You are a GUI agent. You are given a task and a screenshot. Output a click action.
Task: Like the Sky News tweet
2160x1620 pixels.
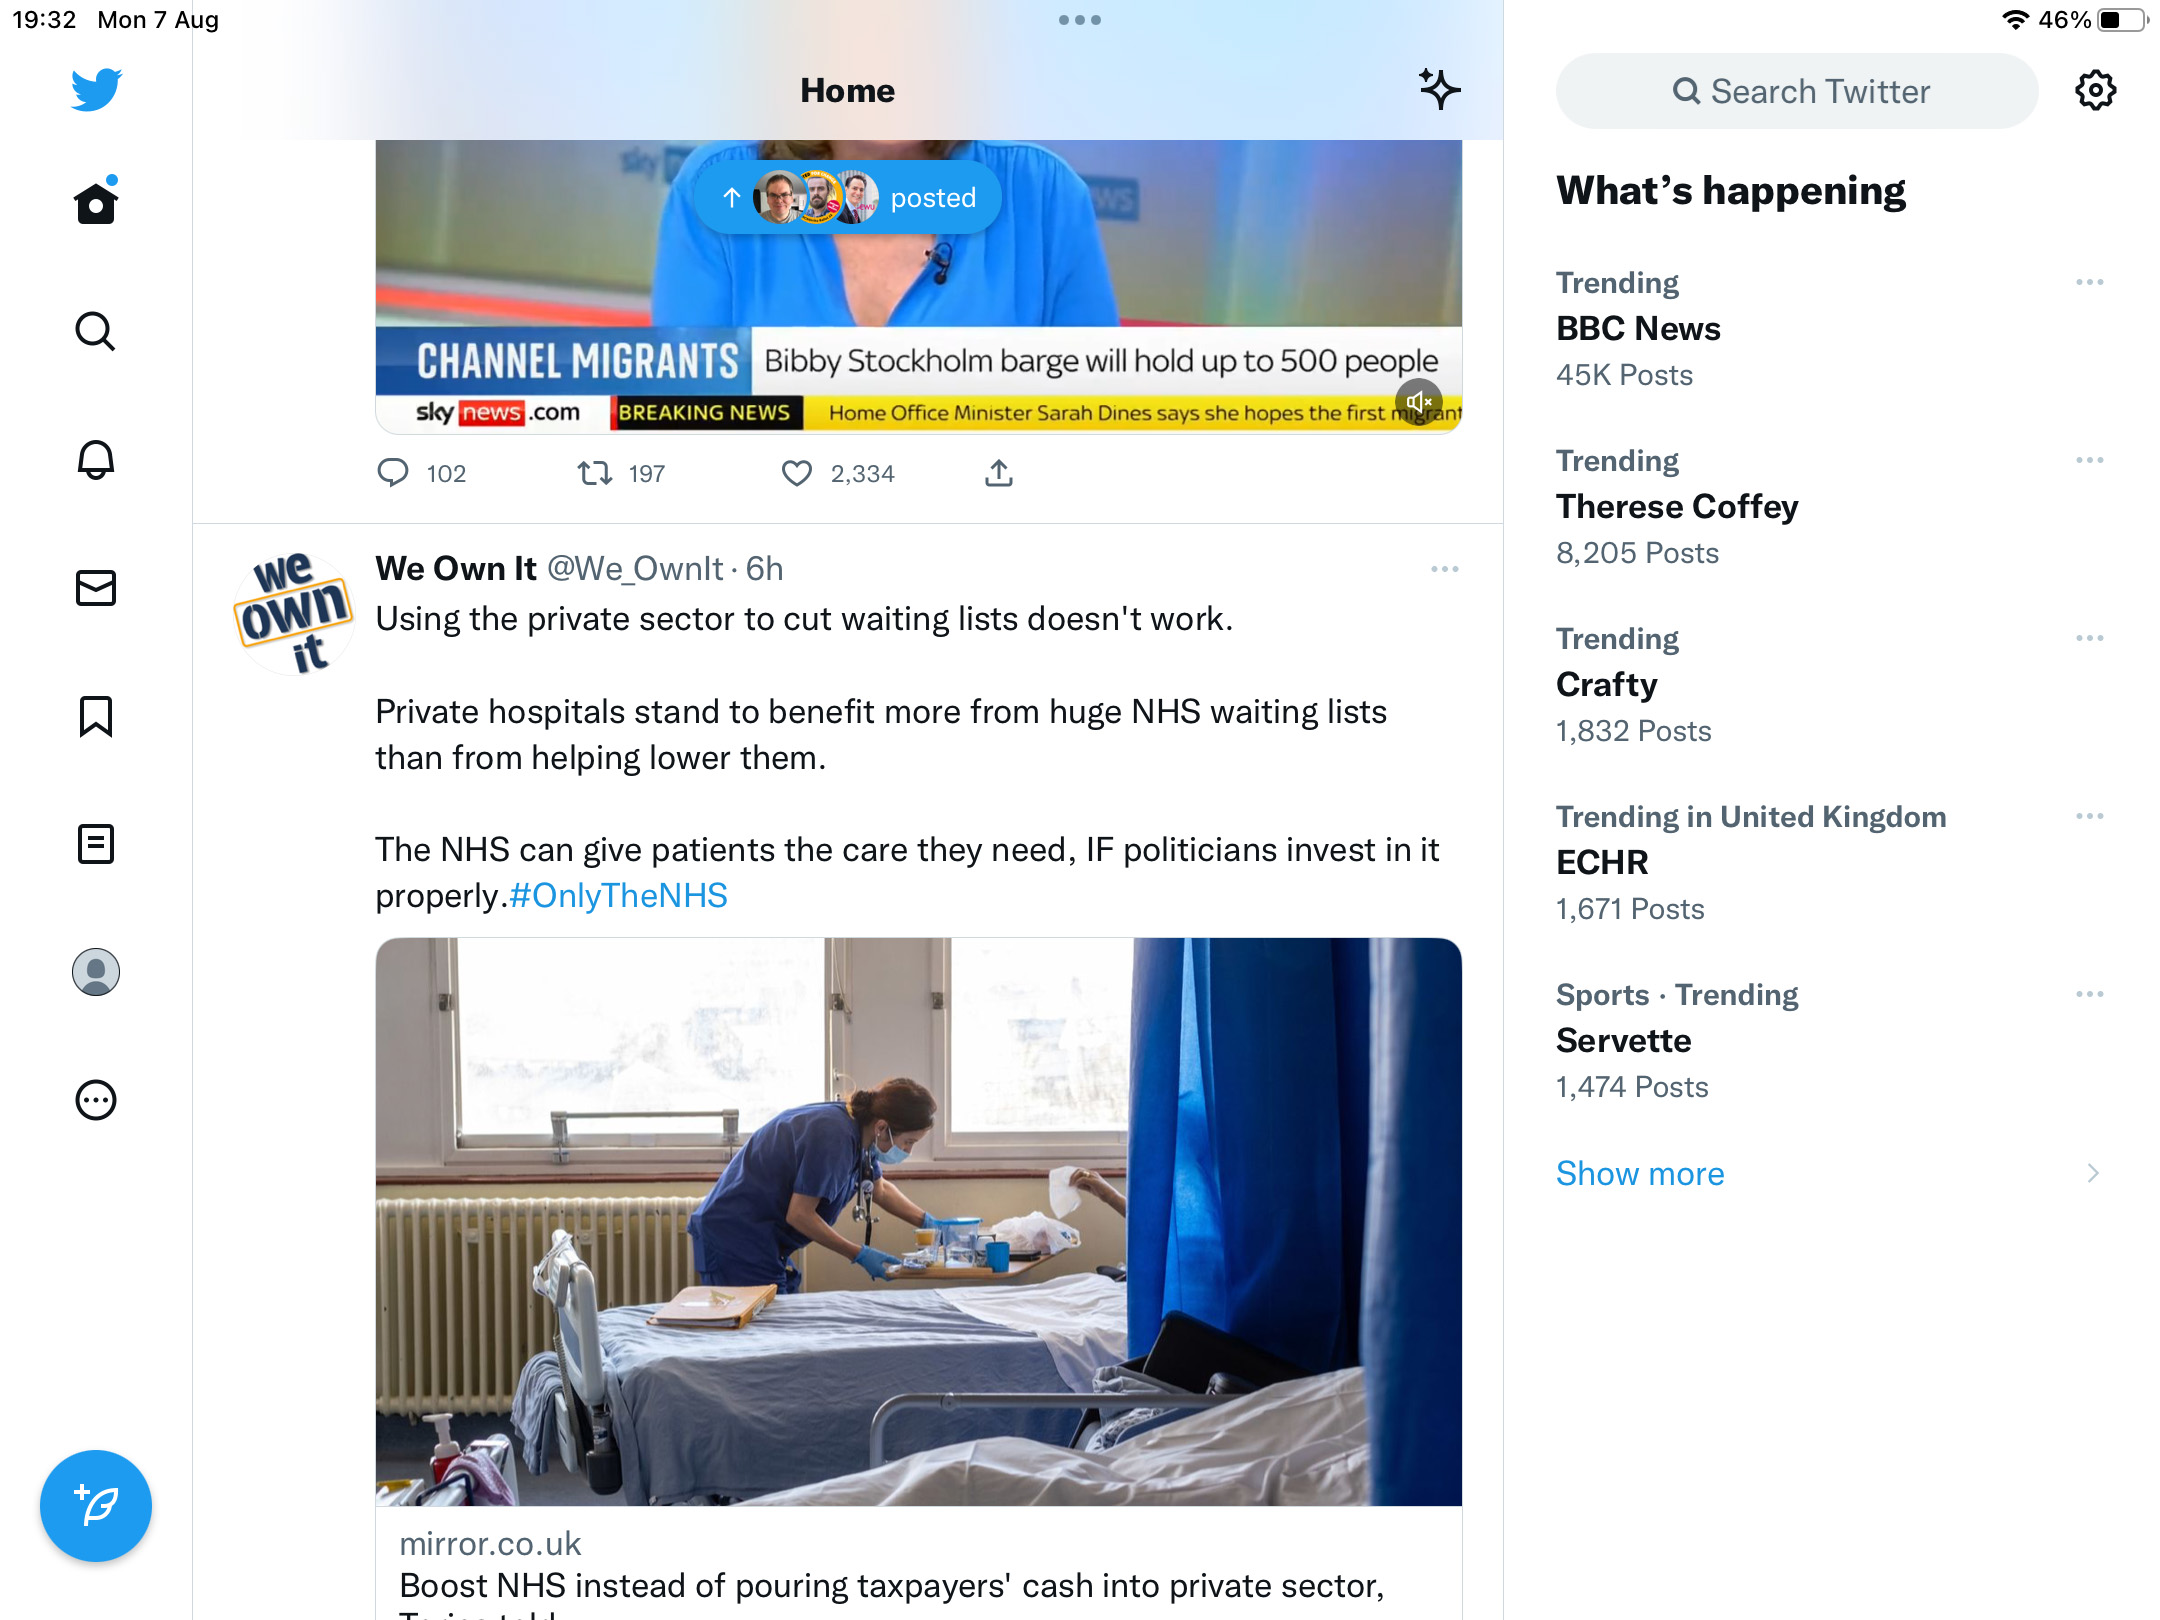point(797,473)
